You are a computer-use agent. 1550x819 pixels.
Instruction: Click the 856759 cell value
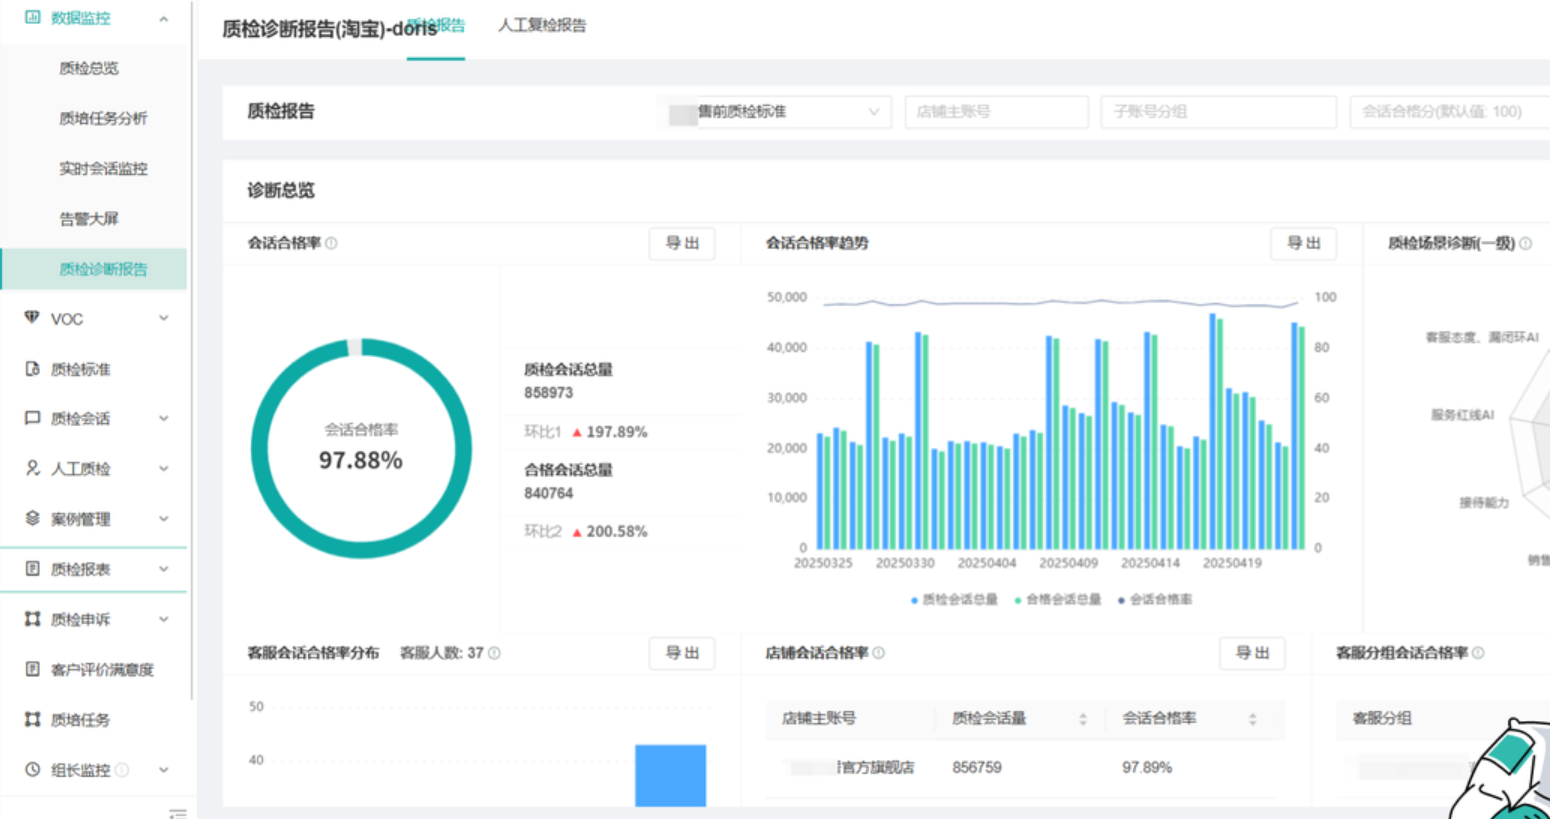point(977,768)
